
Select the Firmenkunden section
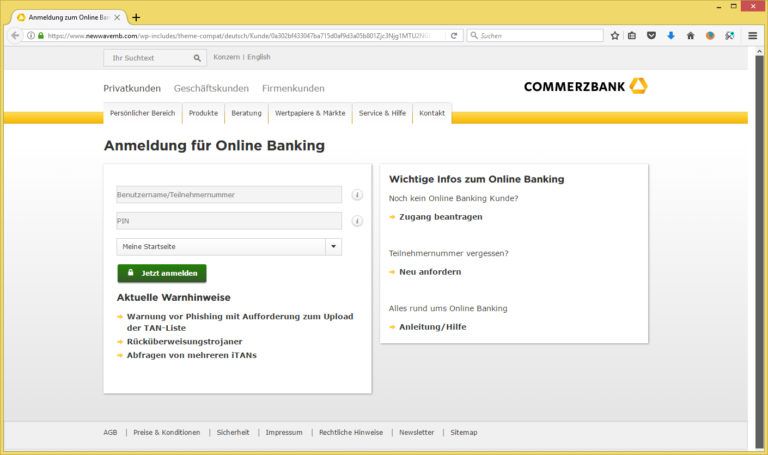293,89
